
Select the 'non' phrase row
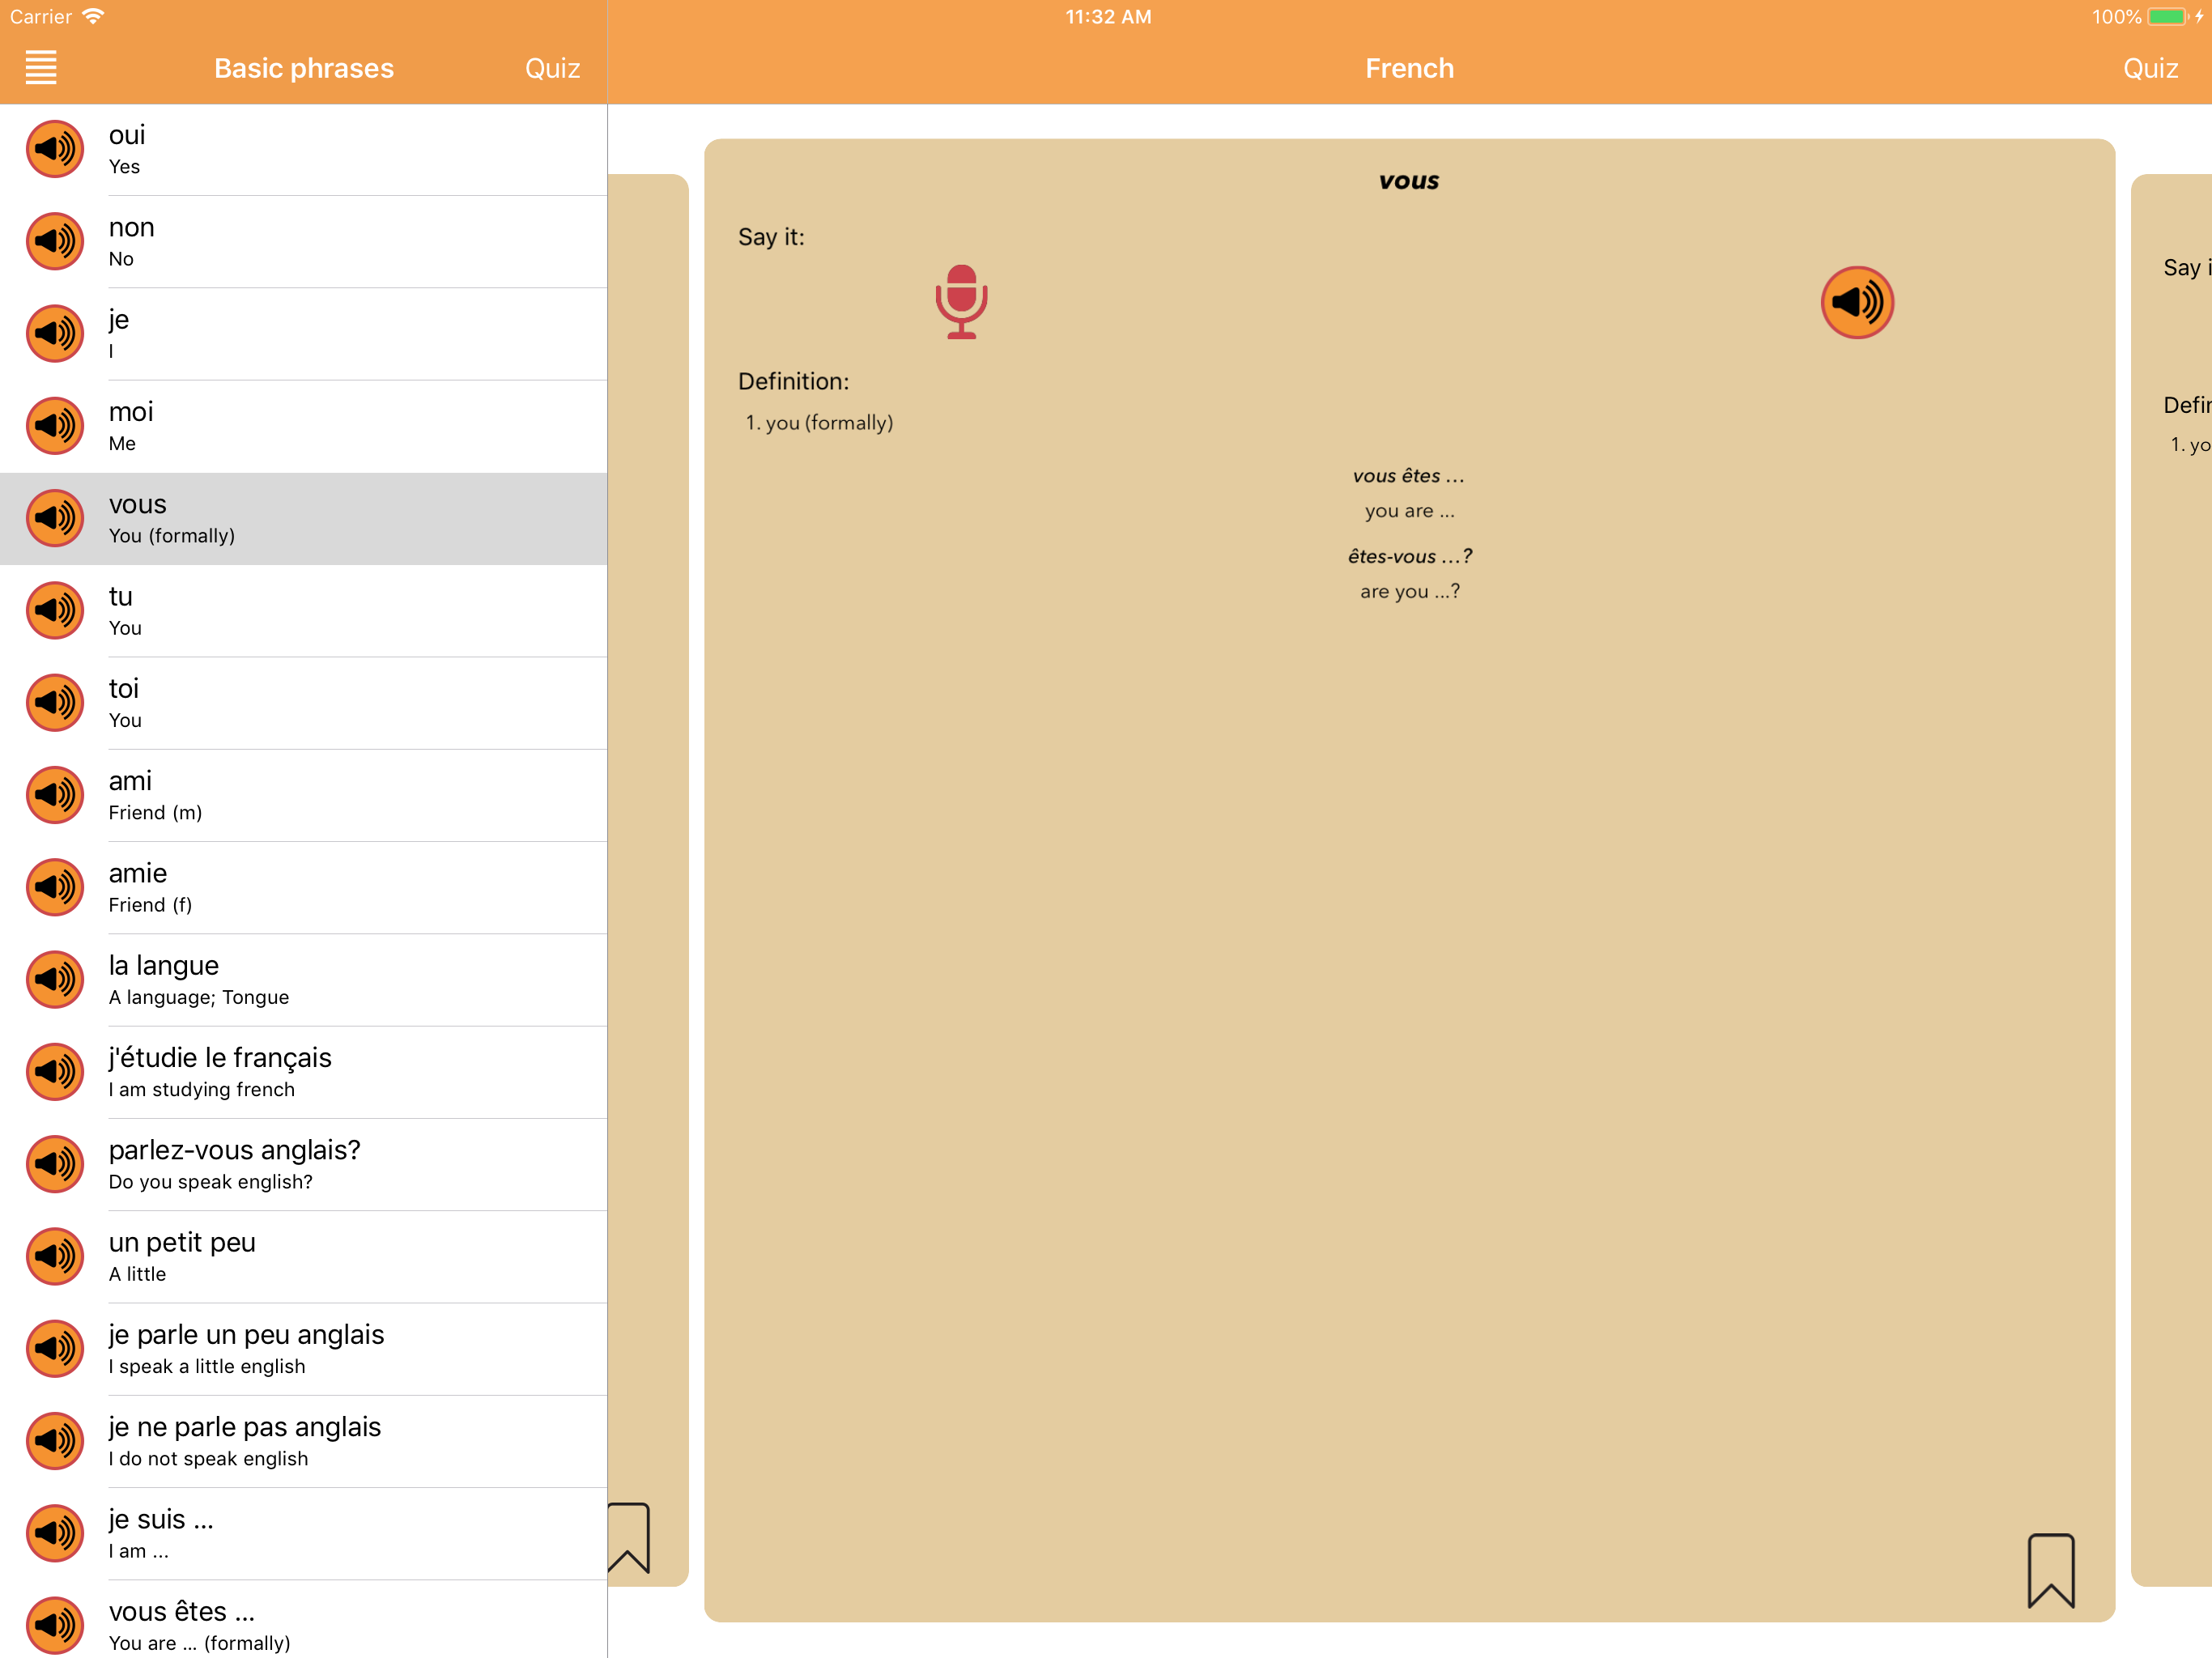[304, 241]
